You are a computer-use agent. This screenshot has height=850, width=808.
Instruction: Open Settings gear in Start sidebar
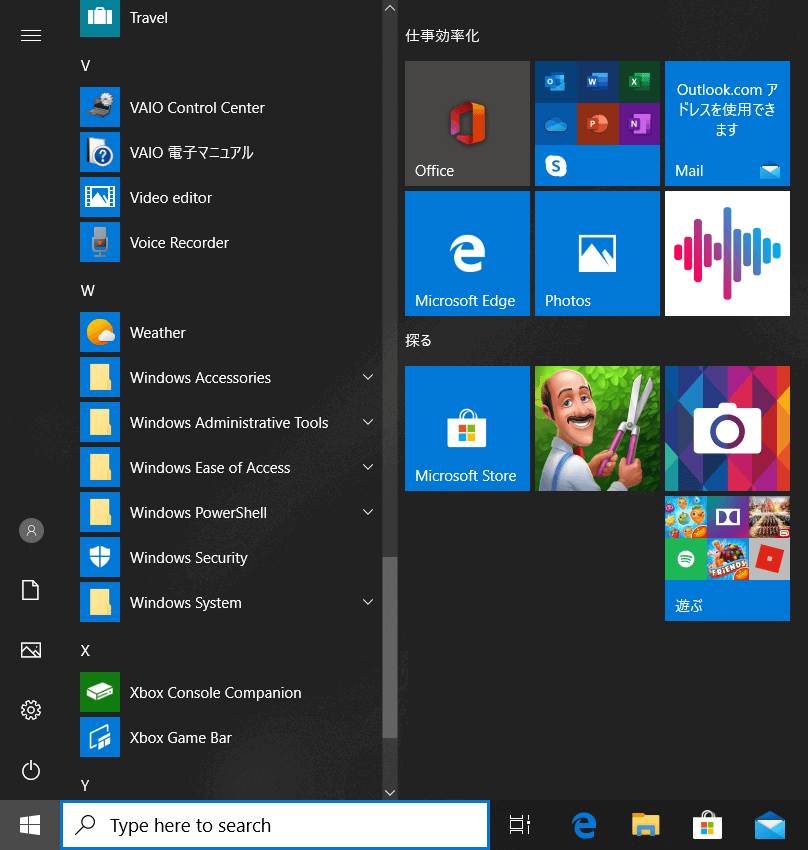pos(31,710)
